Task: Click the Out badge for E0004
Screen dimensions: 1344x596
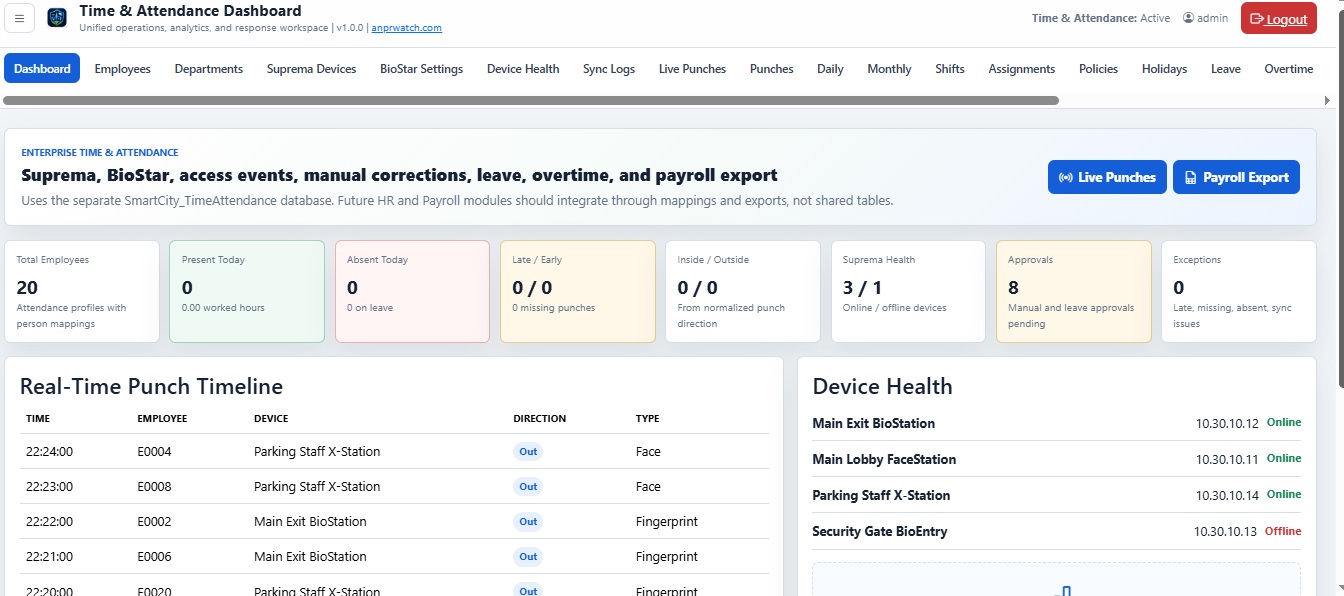Action: pyautogui.click(x=528, y=452)
